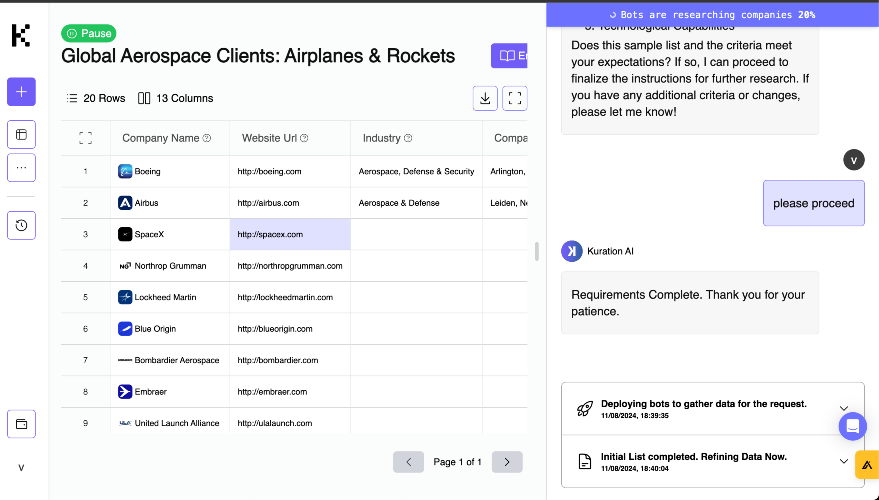The image size is (879, 500).
Task: Click the expand icon in table header corner
Action: coord(85,138)
